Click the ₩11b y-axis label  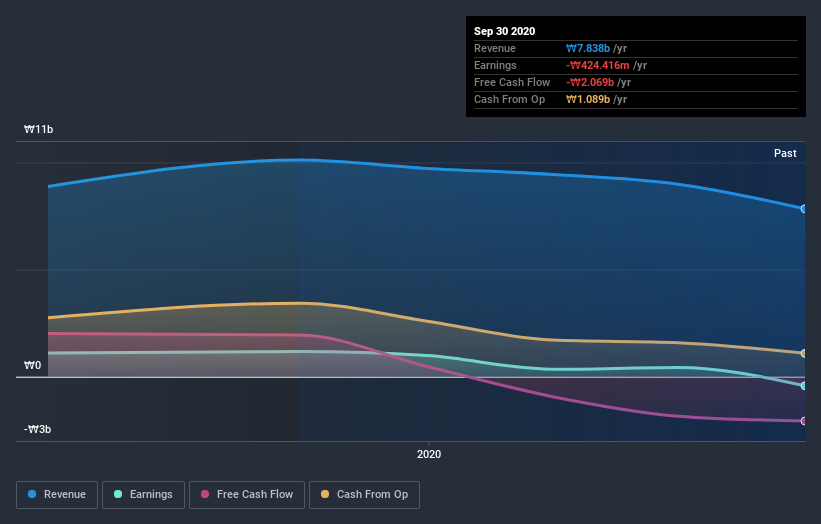tap(38, 129)
